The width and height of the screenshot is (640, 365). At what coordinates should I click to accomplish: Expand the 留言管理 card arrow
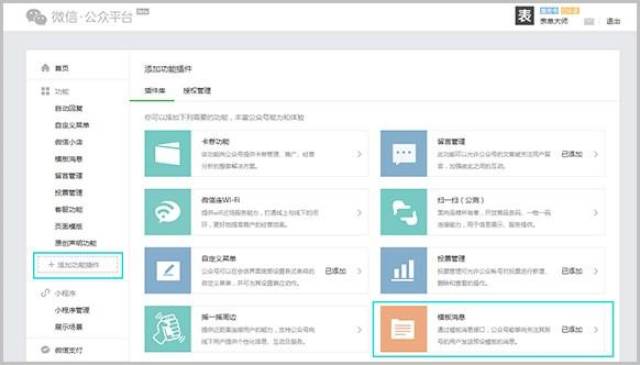[596, 154]
